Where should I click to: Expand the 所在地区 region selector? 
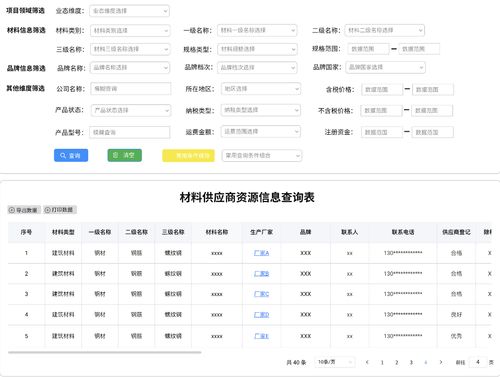(261, 89)
